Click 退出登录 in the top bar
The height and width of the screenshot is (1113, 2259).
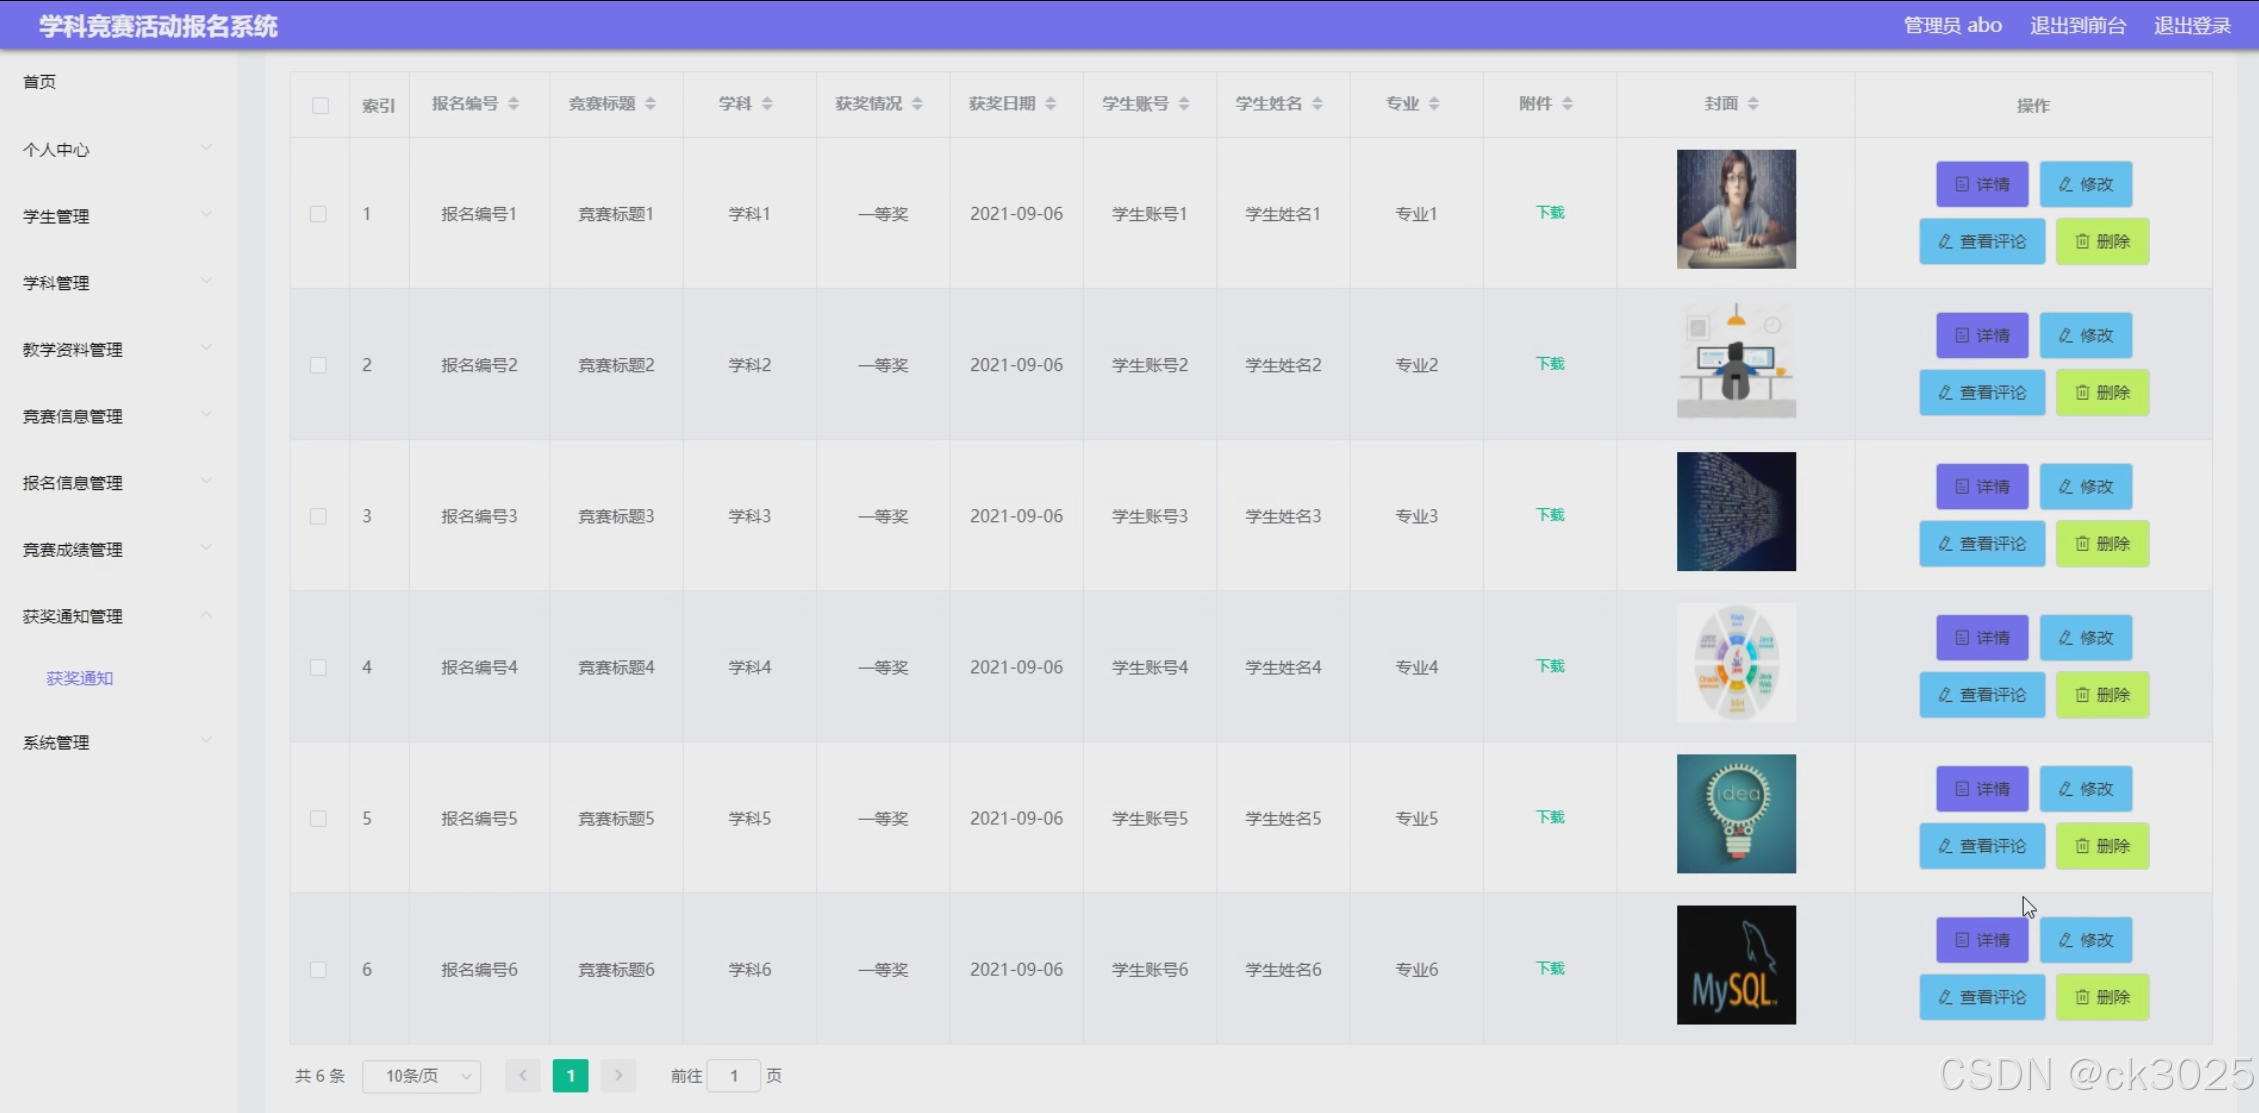2191,26
